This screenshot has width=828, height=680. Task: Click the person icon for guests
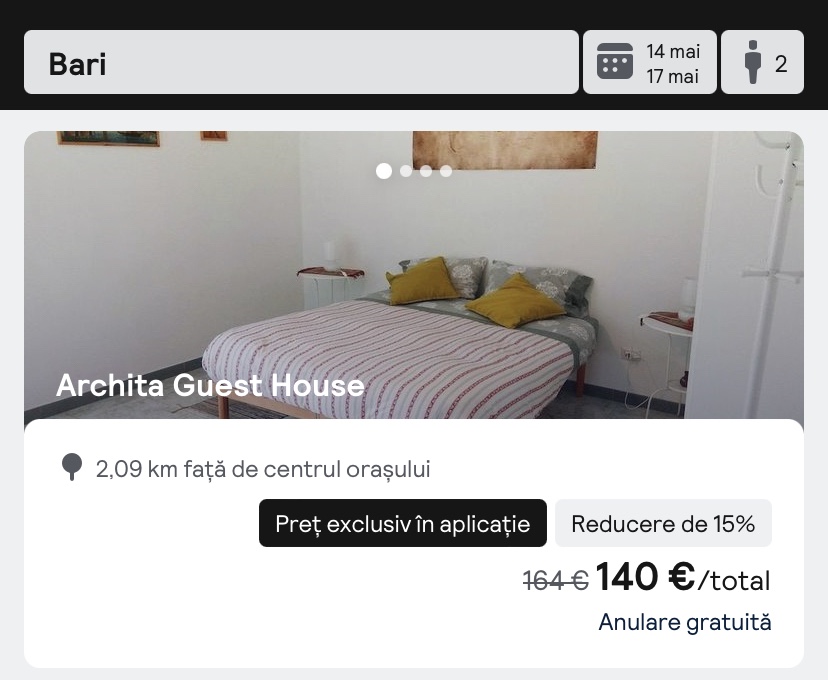pos(753,62)
